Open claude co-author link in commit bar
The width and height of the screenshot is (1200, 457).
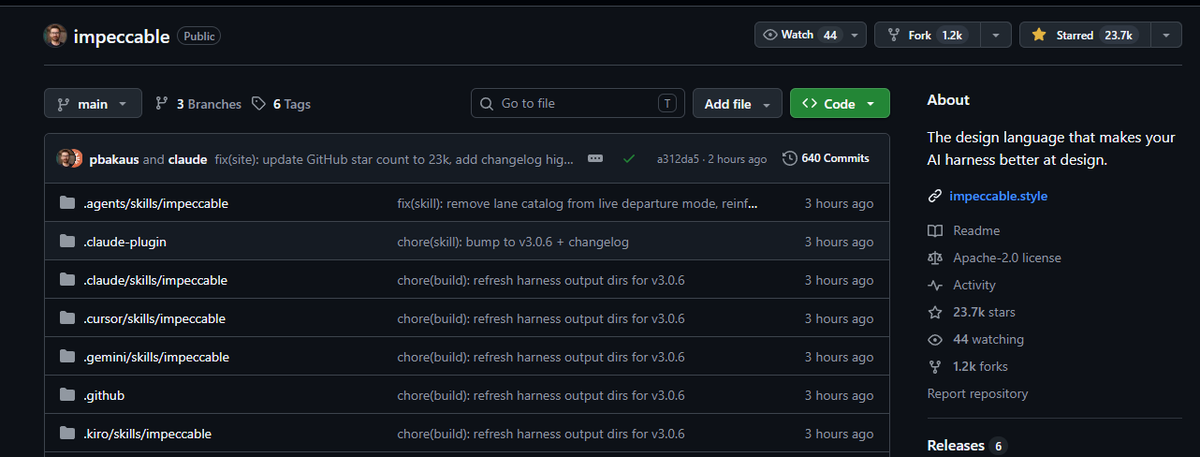pos(187,159)
